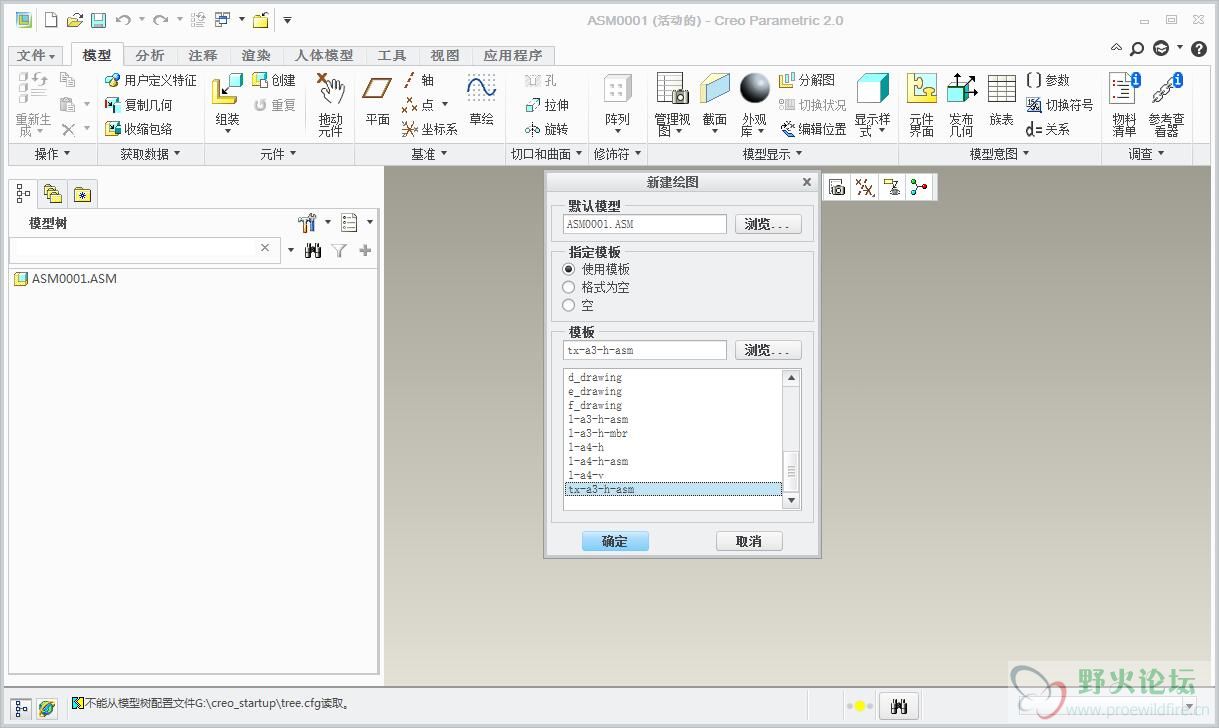Viewport: 1219px width, 728px height.
Task: Select the 拖动元件 drag components tool
Action: (x=330, y=103)
